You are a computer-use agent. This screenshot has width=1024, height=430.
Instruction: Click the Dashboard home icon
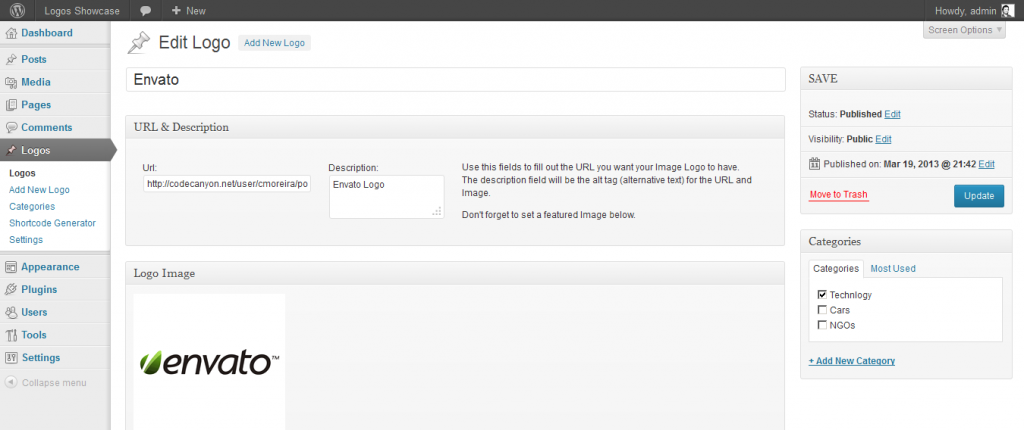[11, 33]
